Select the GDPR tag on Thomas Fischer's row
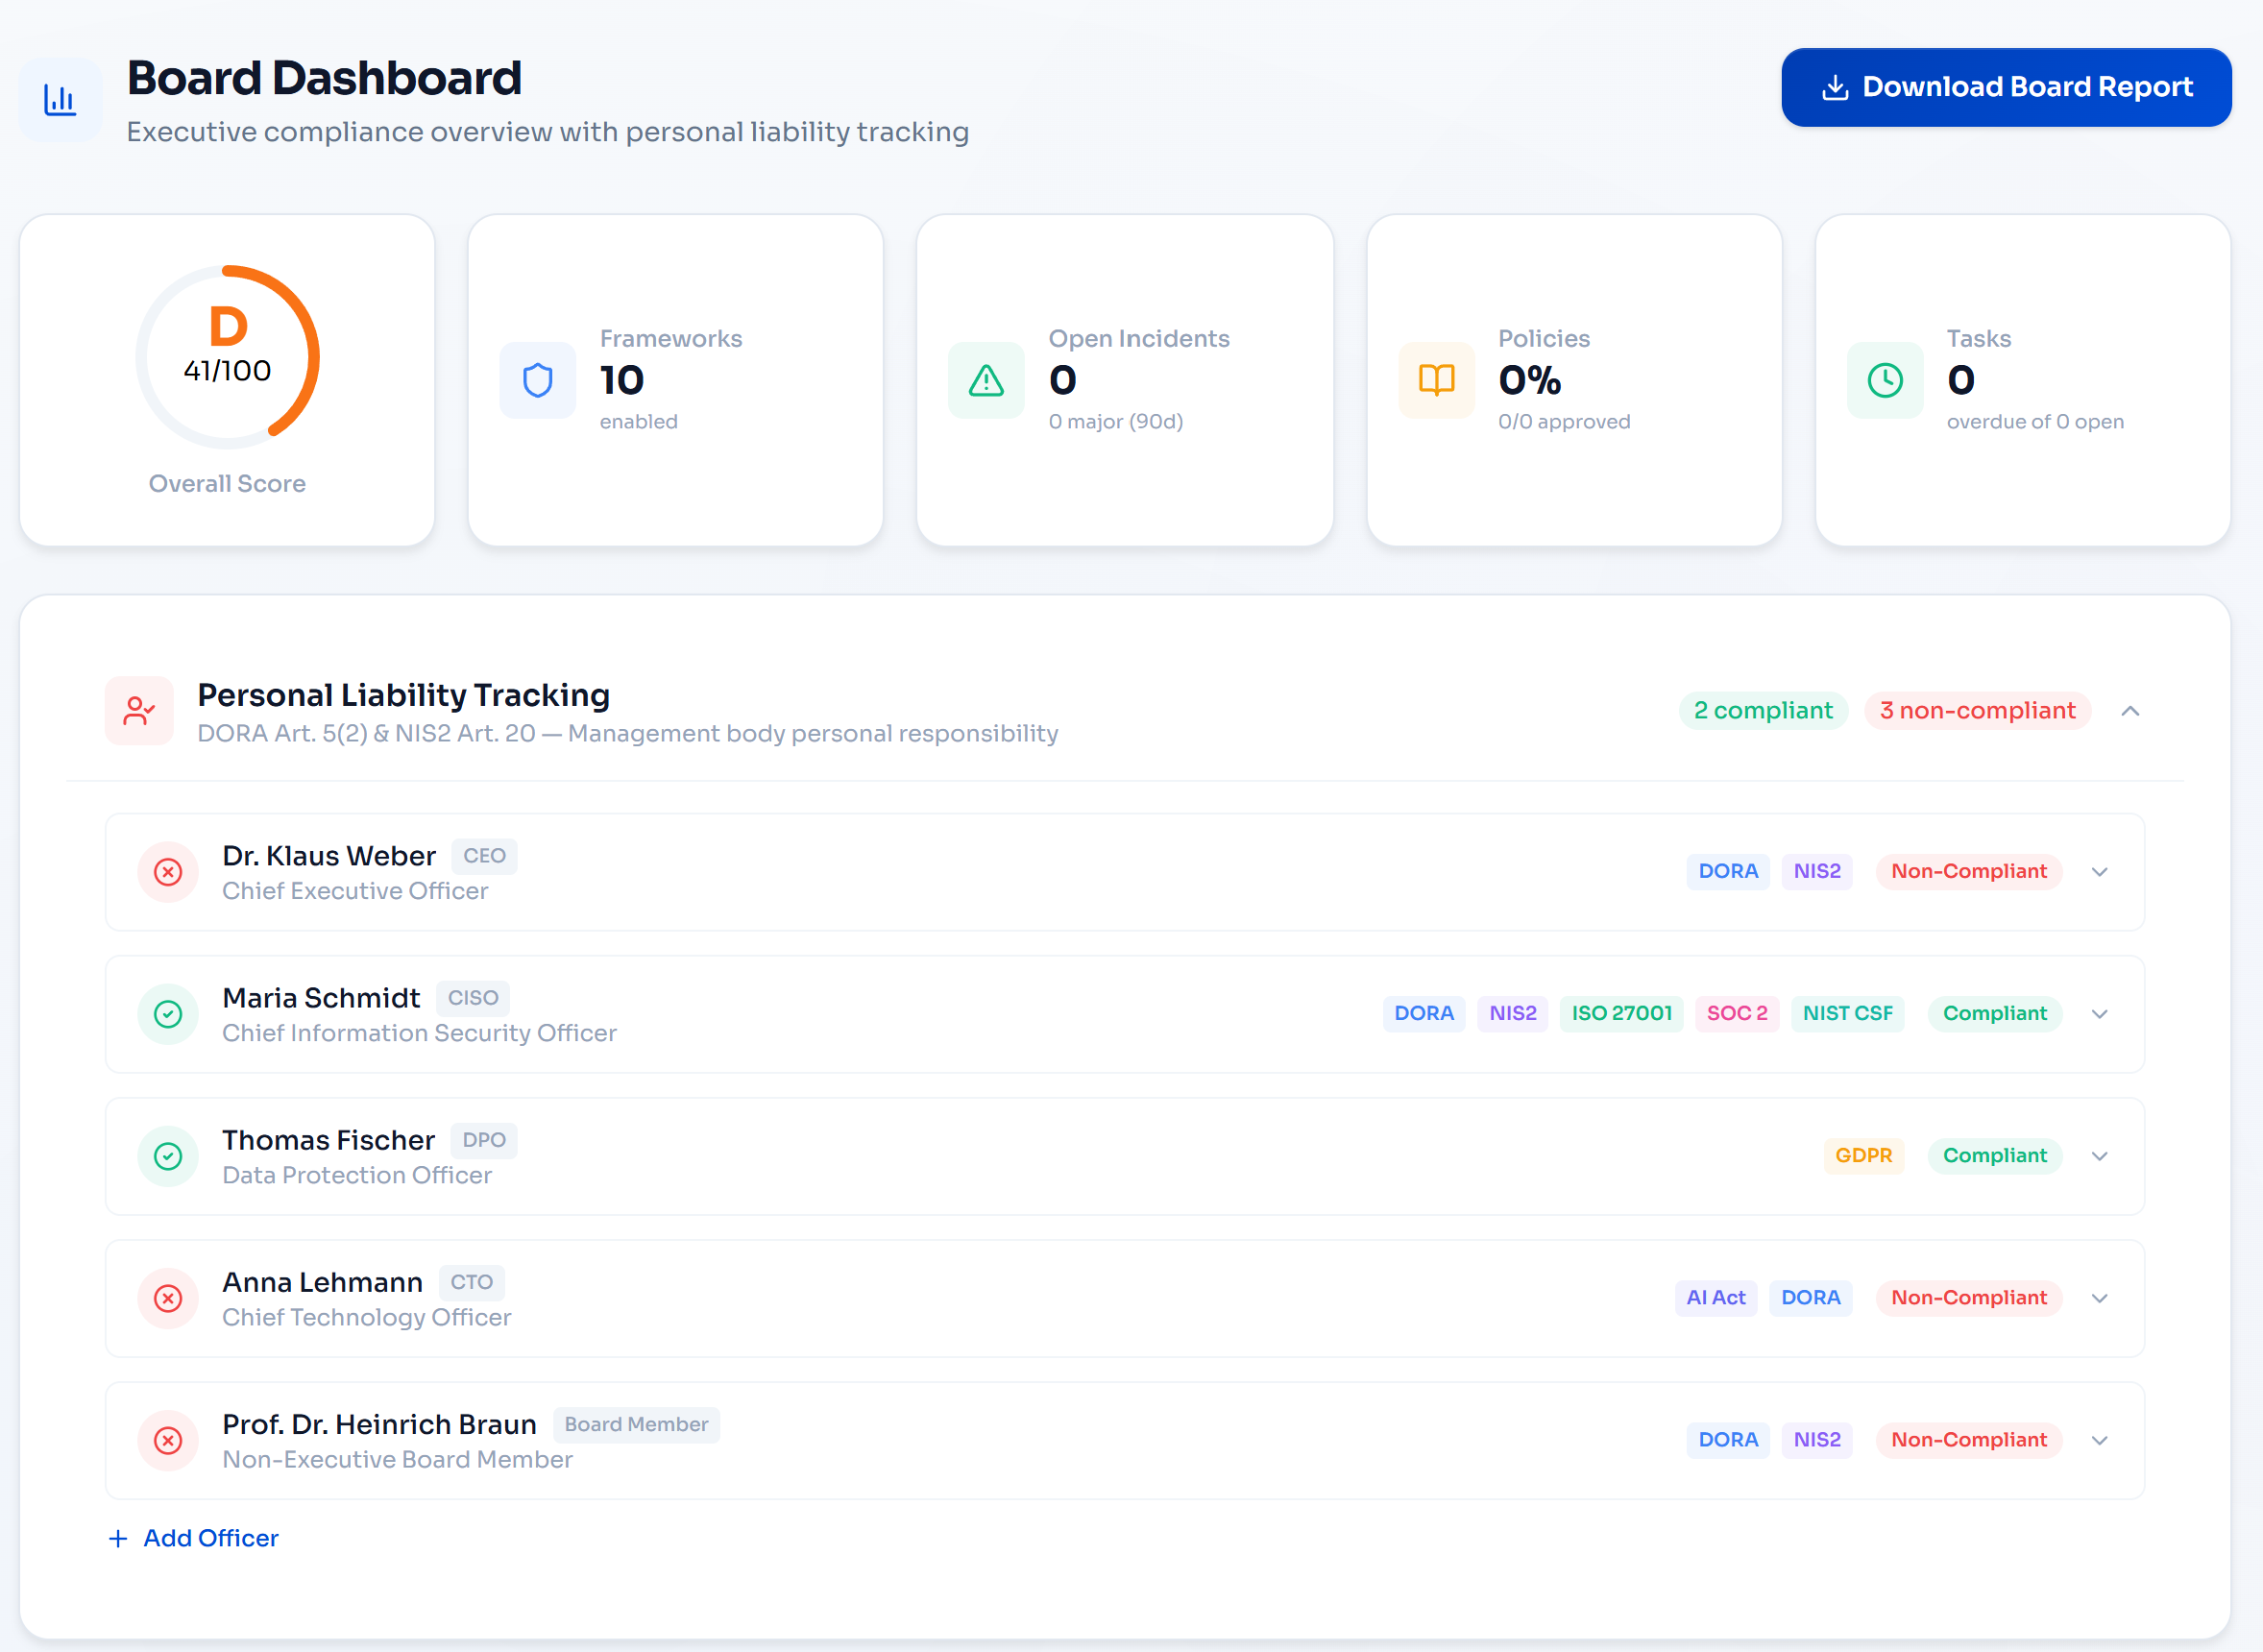The width and height of the screenshot is (2263, 1652). pyautogui.click(x=1863, y=1156)
